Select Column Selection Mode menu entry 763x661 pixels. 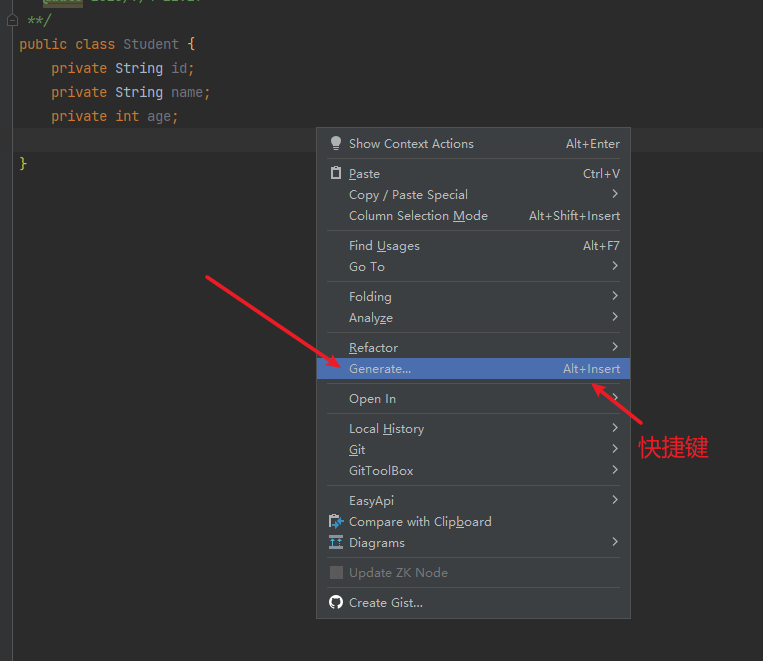tap(418, 215)
